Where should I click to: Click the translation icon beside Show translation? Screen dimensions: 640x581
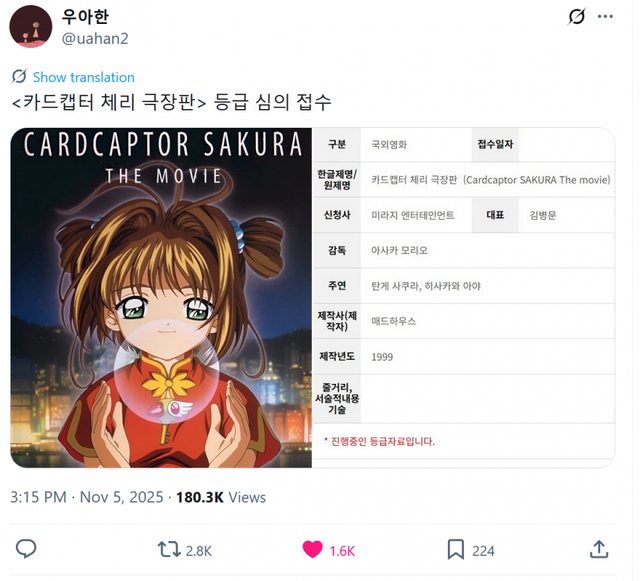[x=19, y=76]
